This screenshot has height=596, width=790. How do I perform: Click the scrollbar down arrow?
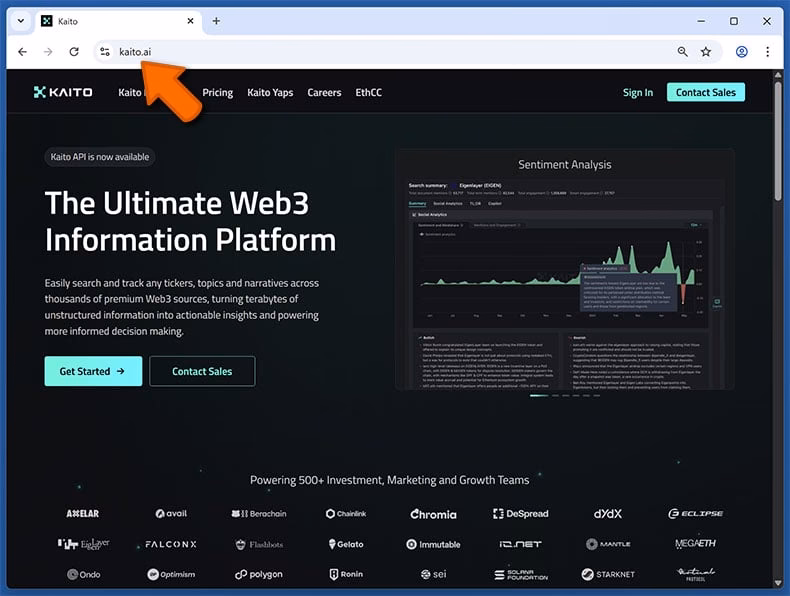tap(778, 583)
